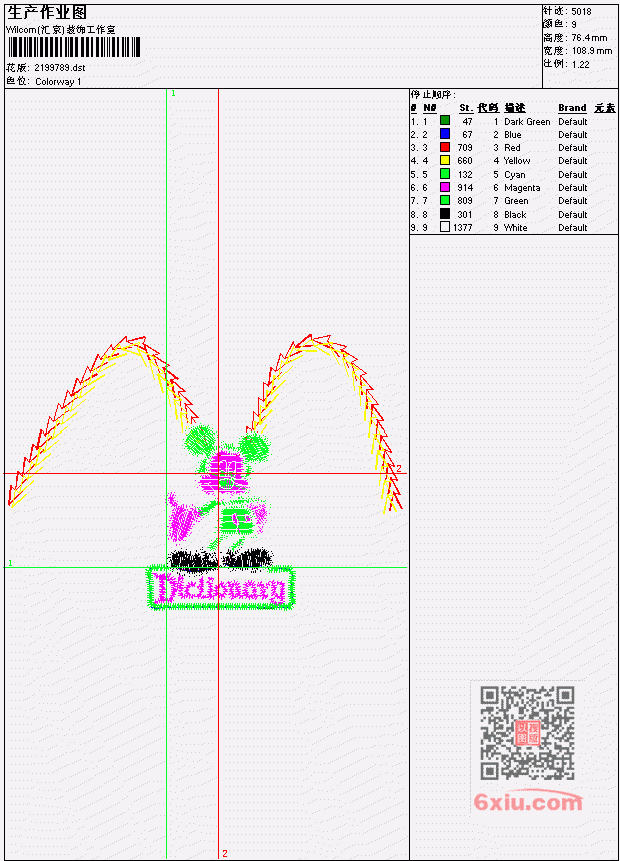Select stitch count 67 in Blue row
Image resolution: width=620 pixels, height=861 pixels.
(x=467, y=135)
